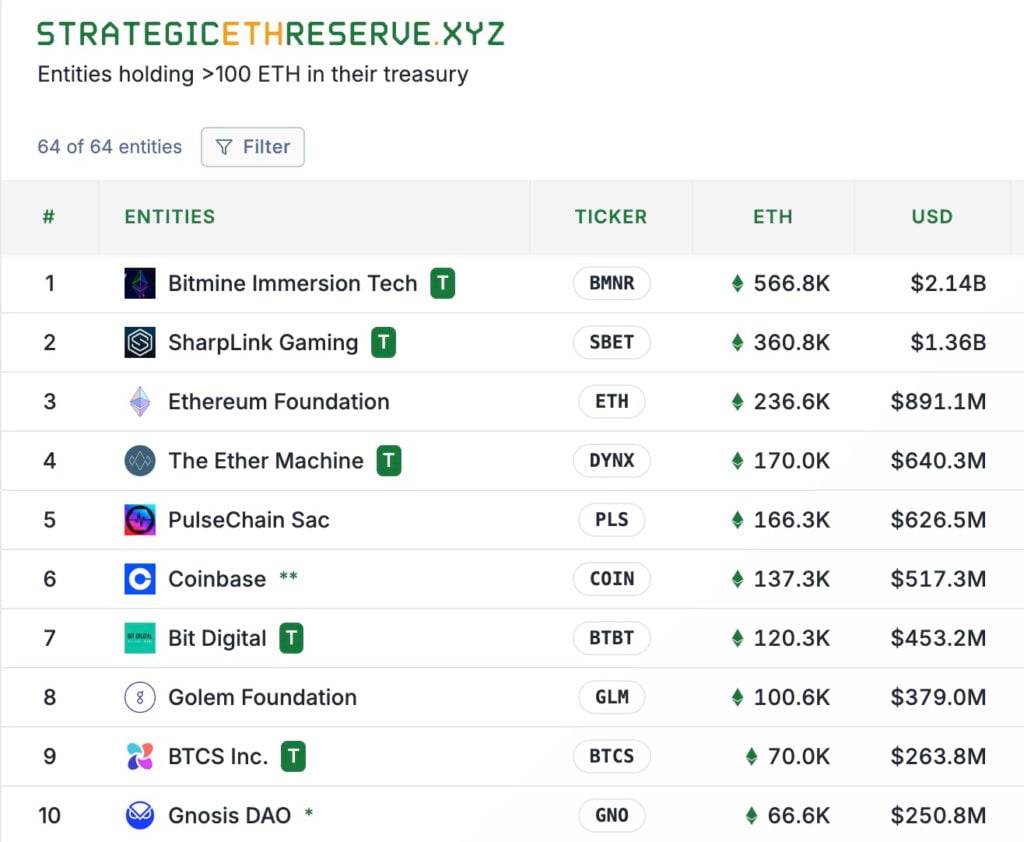The height and width of the screenshot is (842, 1024).
Task: Sort by the USD column header
Action: point(932,217)
